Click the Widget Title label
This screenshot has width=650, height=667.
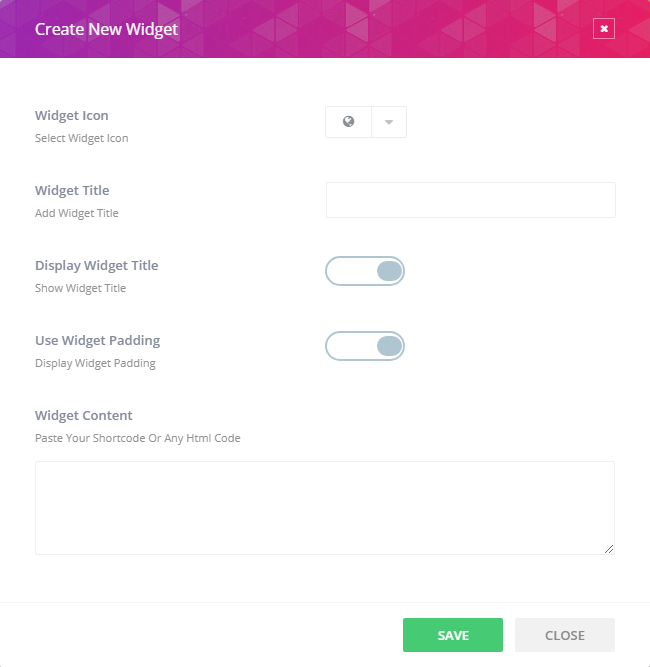pos(72,190)
